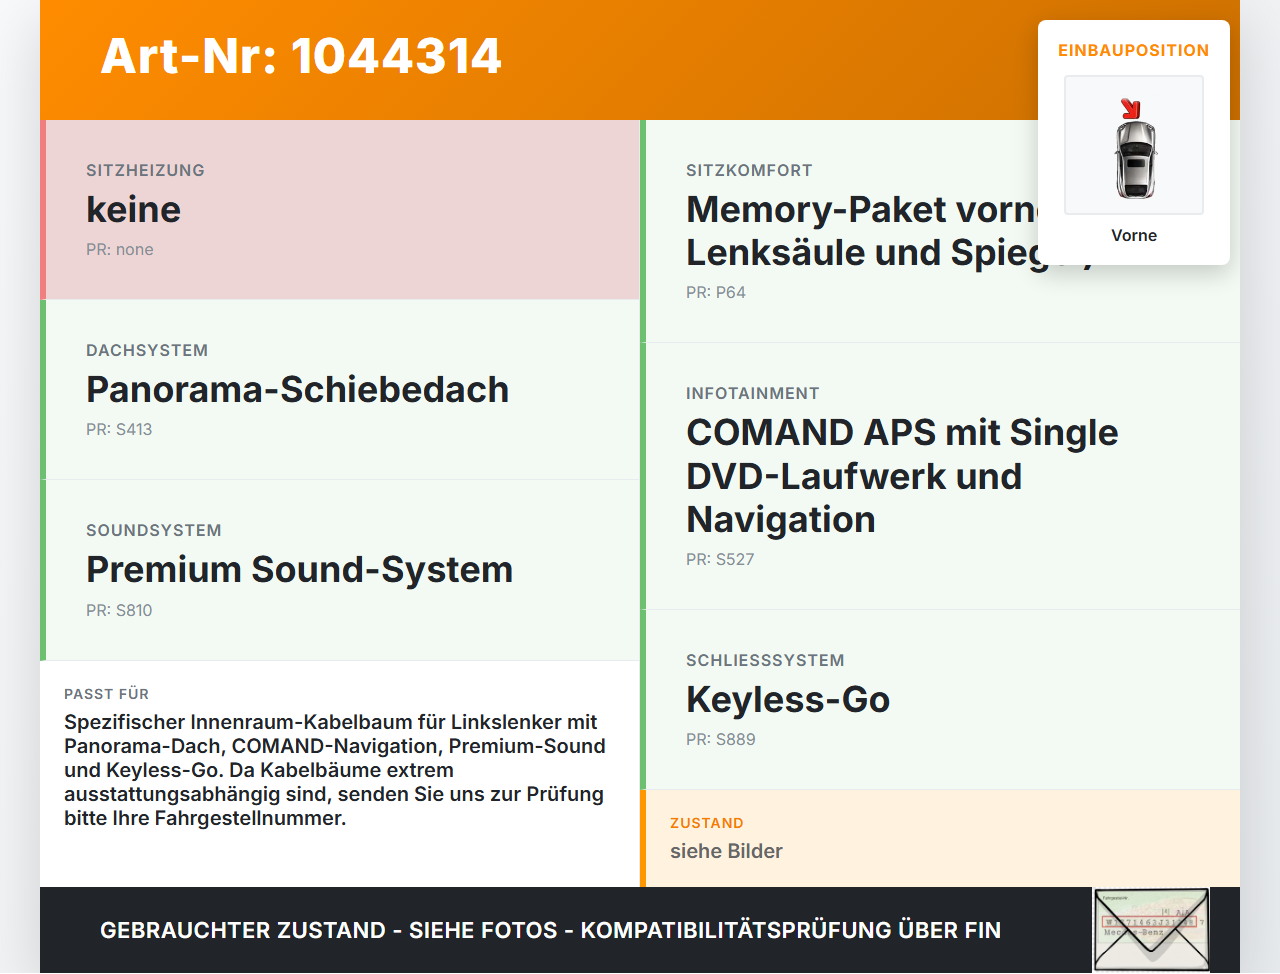Select the COMAND APS infotainment entry

click(x=940, y=476)
